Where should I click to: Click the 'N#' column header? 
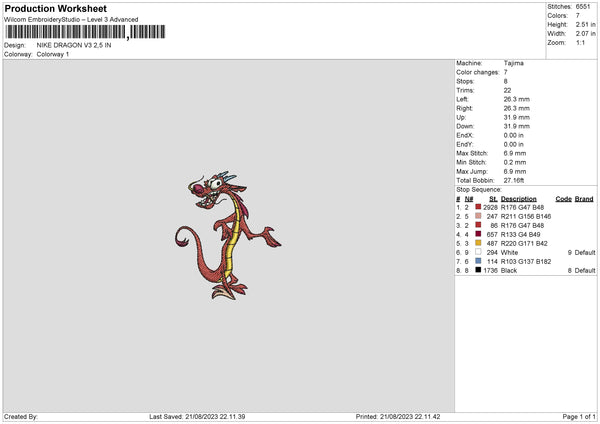(x=469, y=199)
